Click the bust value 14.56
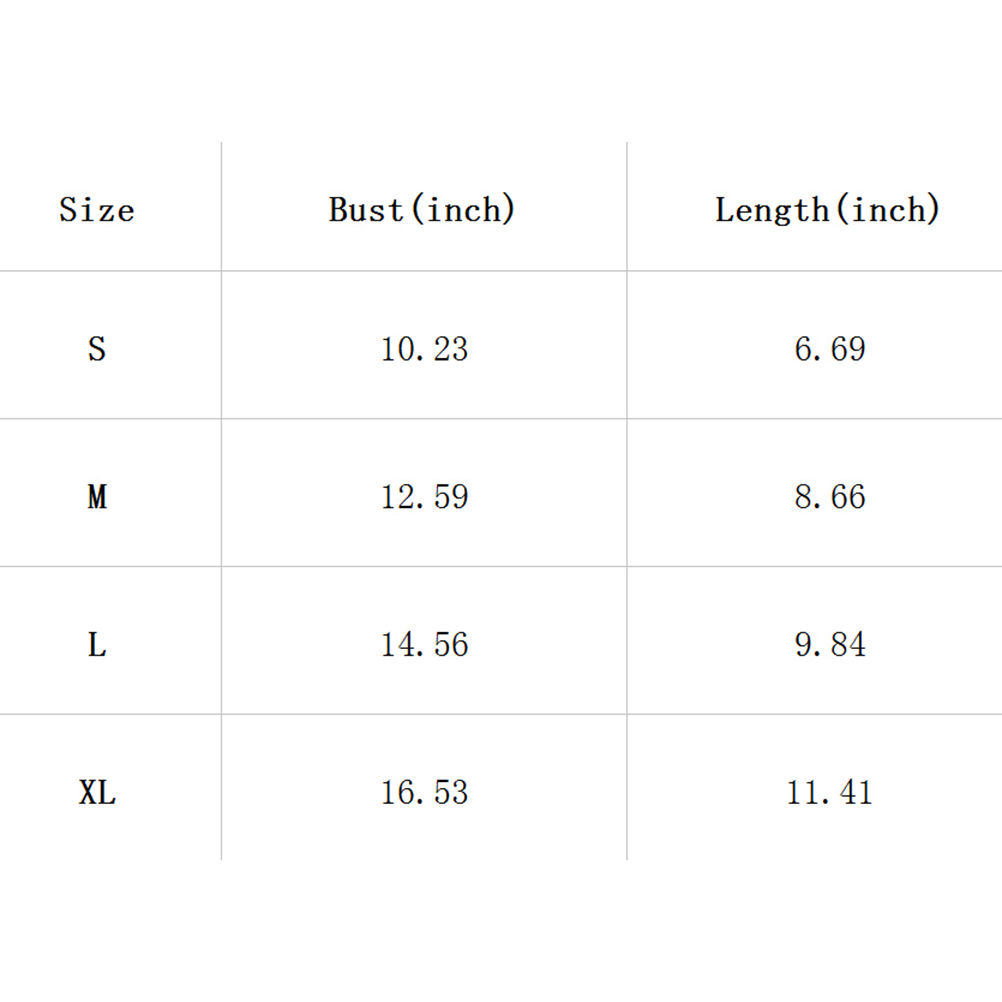Image resolution: width=1002 pixels, height=1002 pixels. click(424, 645)
